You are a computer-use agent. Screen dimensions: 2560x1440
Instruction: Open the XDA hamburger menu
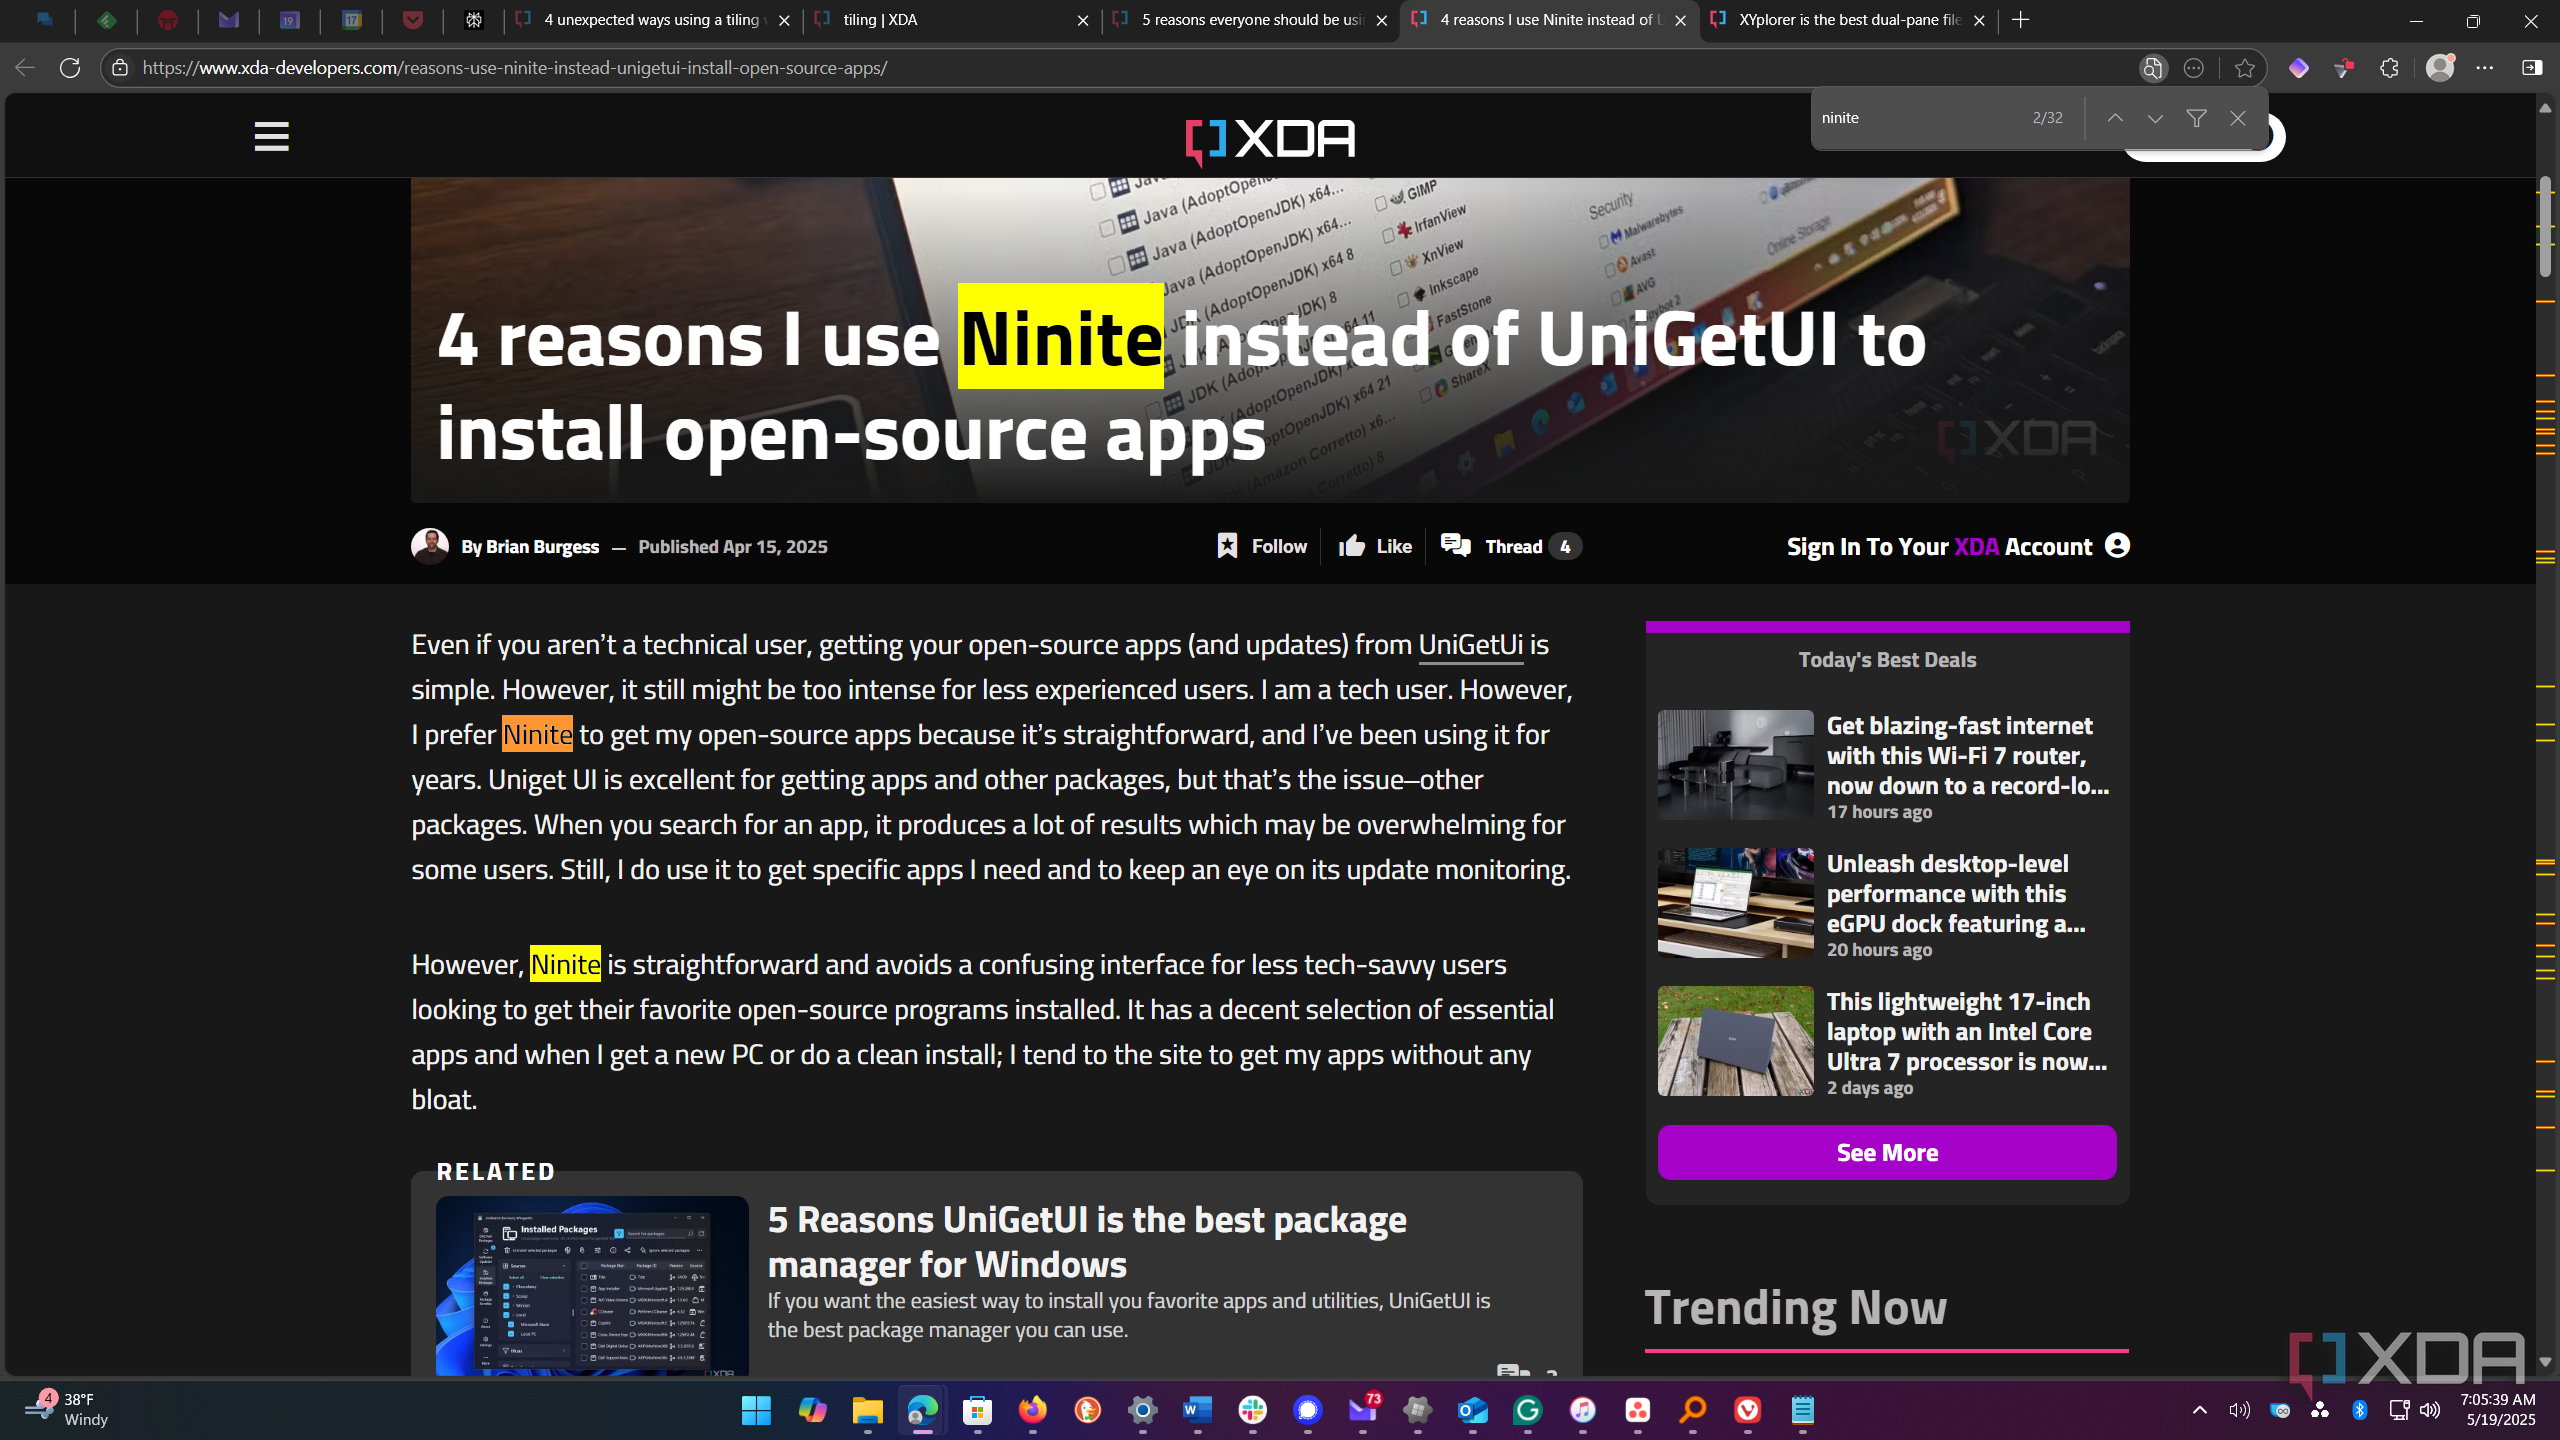coord(271,137)
